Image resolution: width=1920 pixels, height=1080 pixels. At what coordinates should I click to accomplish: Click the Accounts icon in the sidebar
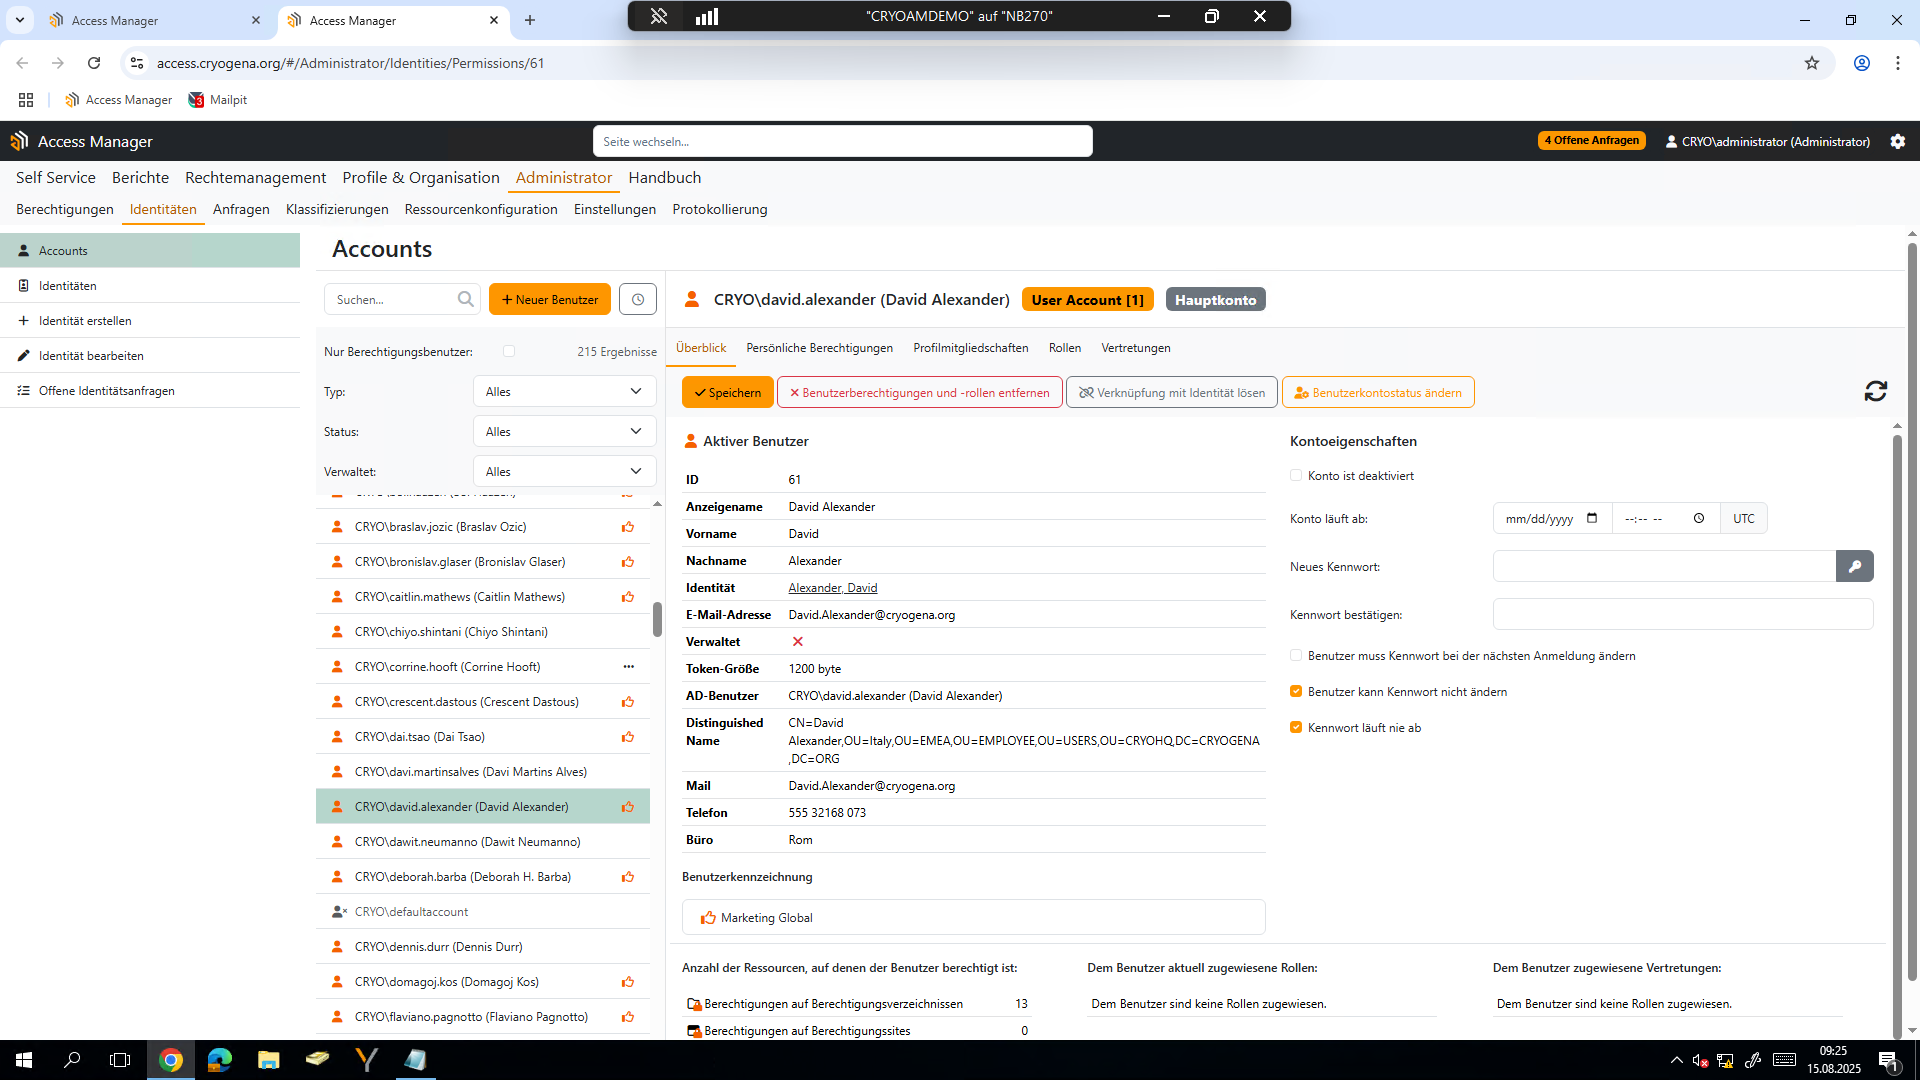point(22,250)
